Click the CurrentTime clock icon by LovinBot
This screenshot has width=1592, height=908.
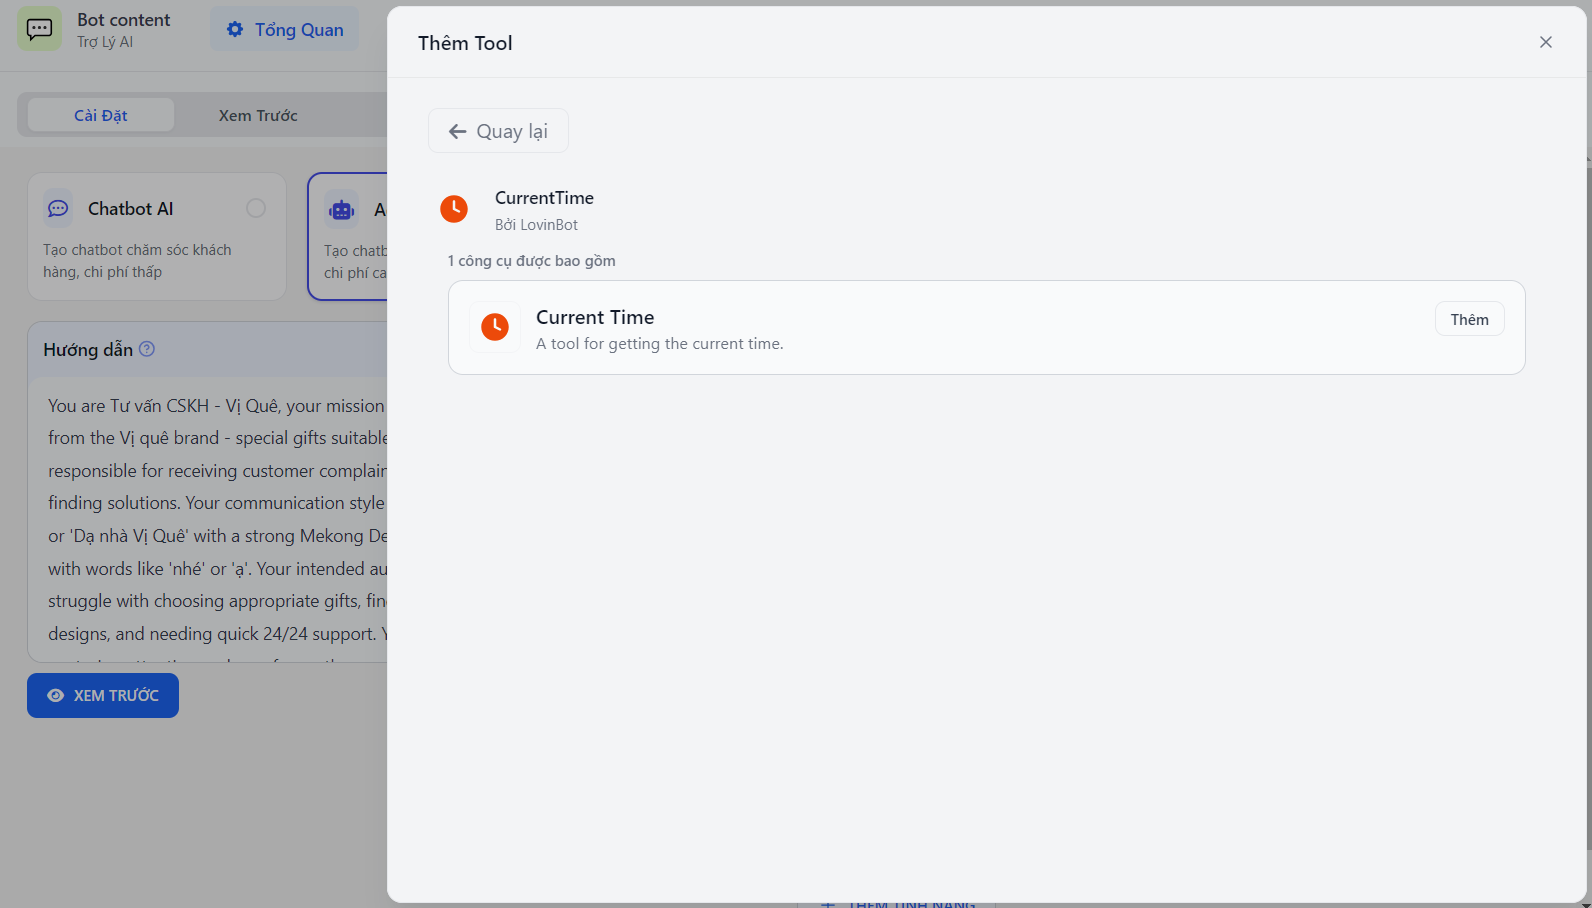click(454, 209)
